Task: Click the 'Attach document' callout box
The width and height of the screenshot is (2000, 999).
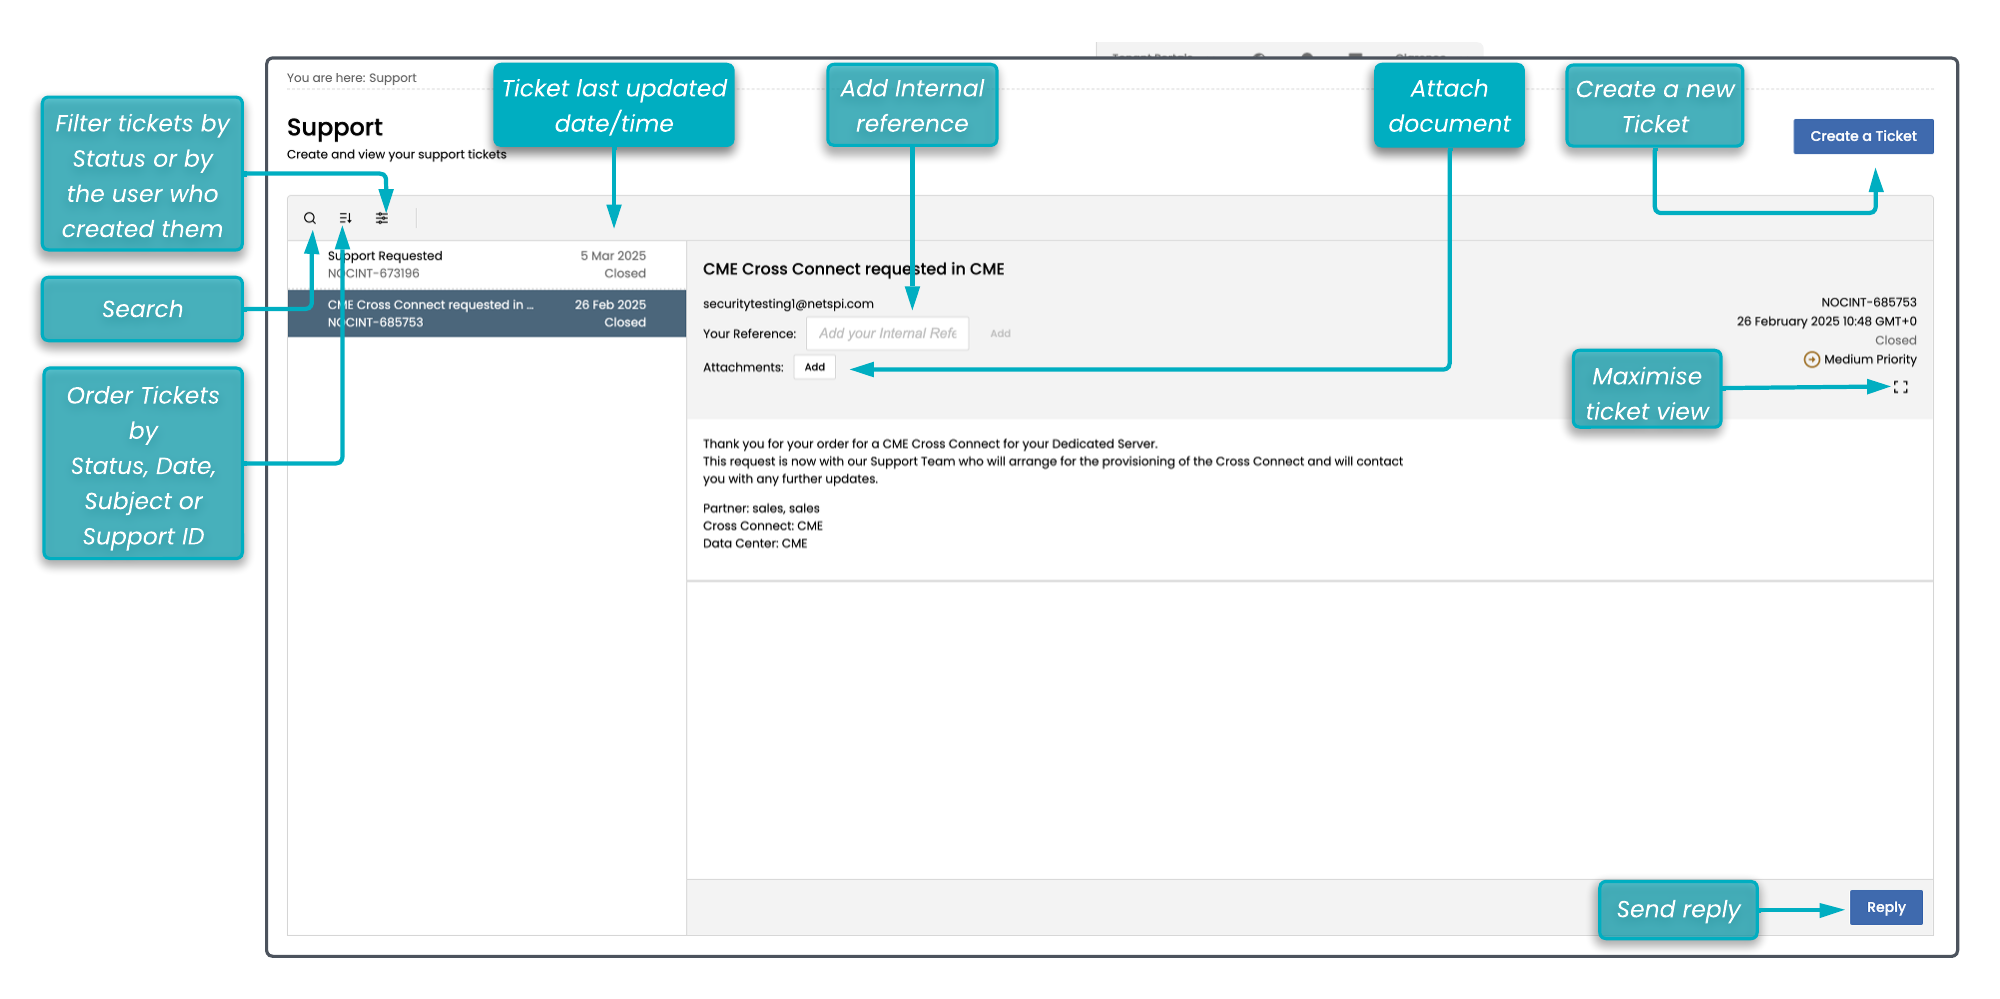Action: [x=1448, y=106]
